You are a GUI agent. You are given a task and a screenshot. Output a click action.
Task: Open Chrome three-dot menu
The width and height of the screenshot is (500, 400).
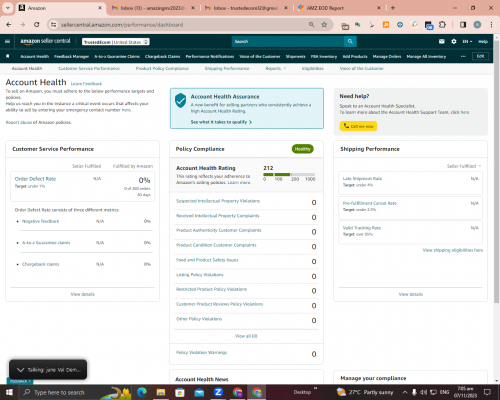(491, 25)
